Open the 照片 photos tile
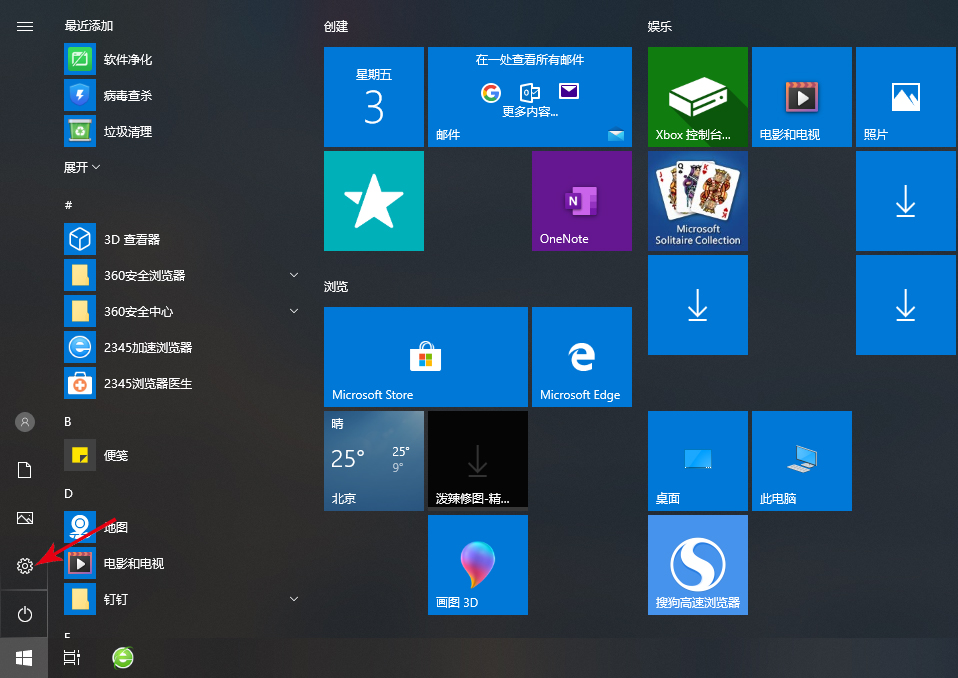This screenshot has width=958, height=678. coord(905,97)
